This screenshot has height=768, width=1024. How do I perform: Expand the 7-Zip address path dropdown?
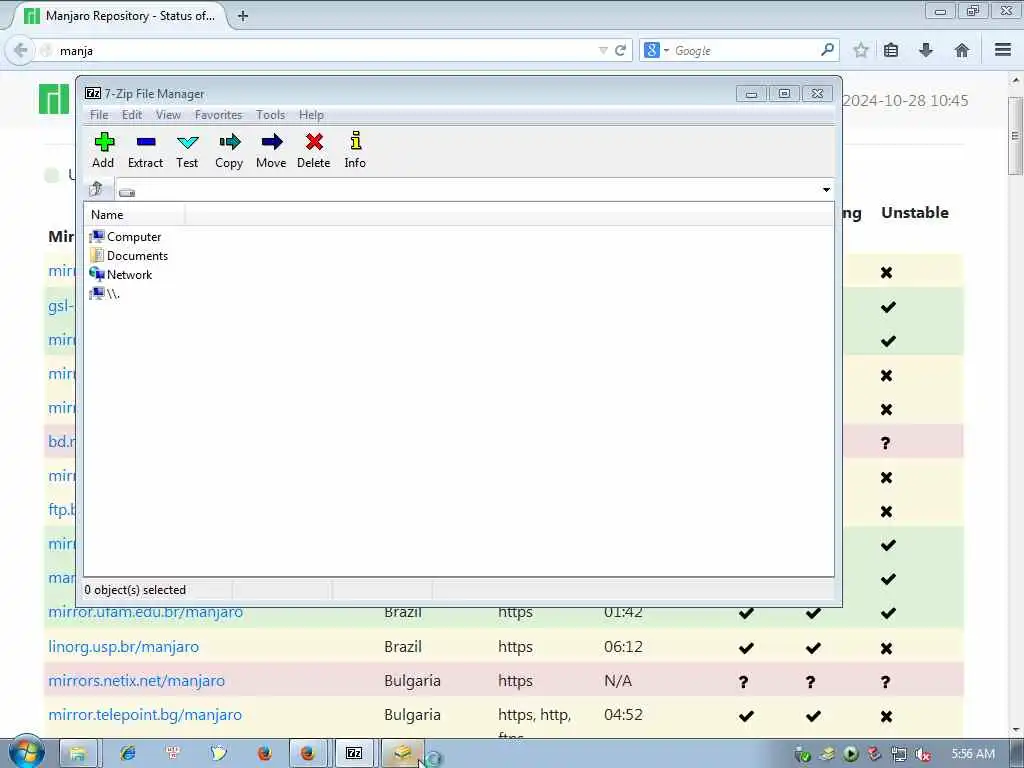pyautogui.click(x=826, y=189)
